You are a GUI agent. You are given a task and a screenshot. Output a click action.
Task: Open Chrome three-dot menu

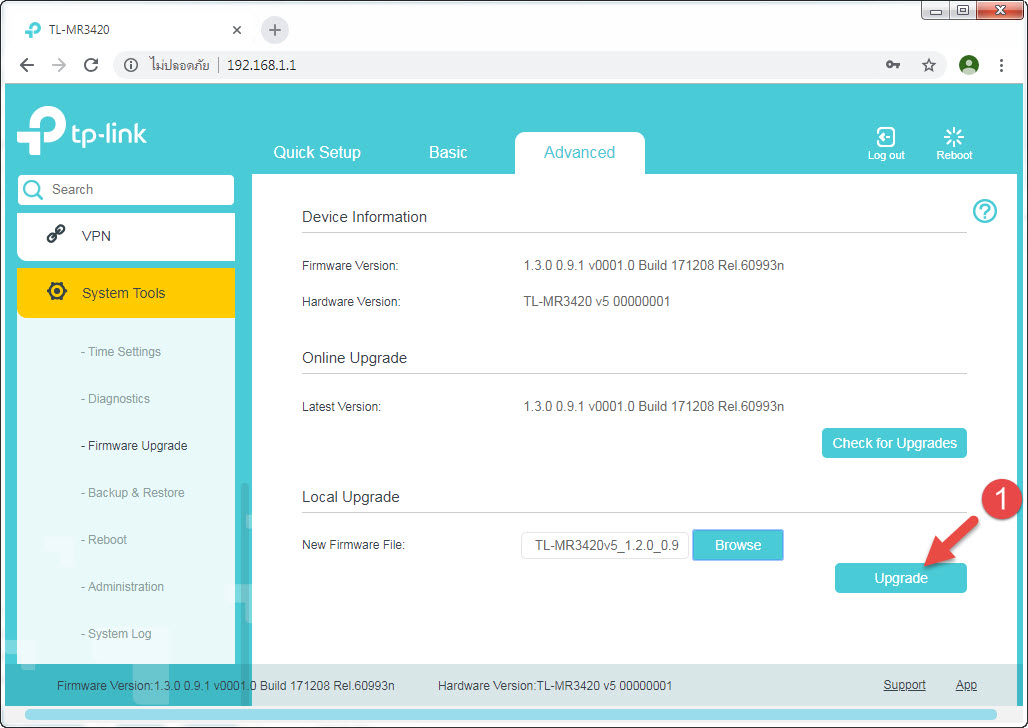pos(1001,65)
